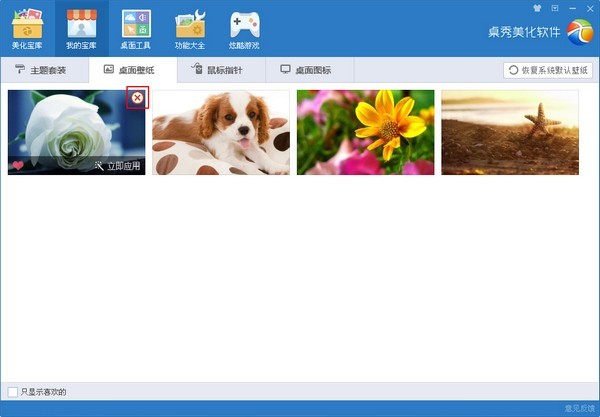
Task: Click the 桌秀美化软件 colorful logo
Action: (x=579, y=32)
